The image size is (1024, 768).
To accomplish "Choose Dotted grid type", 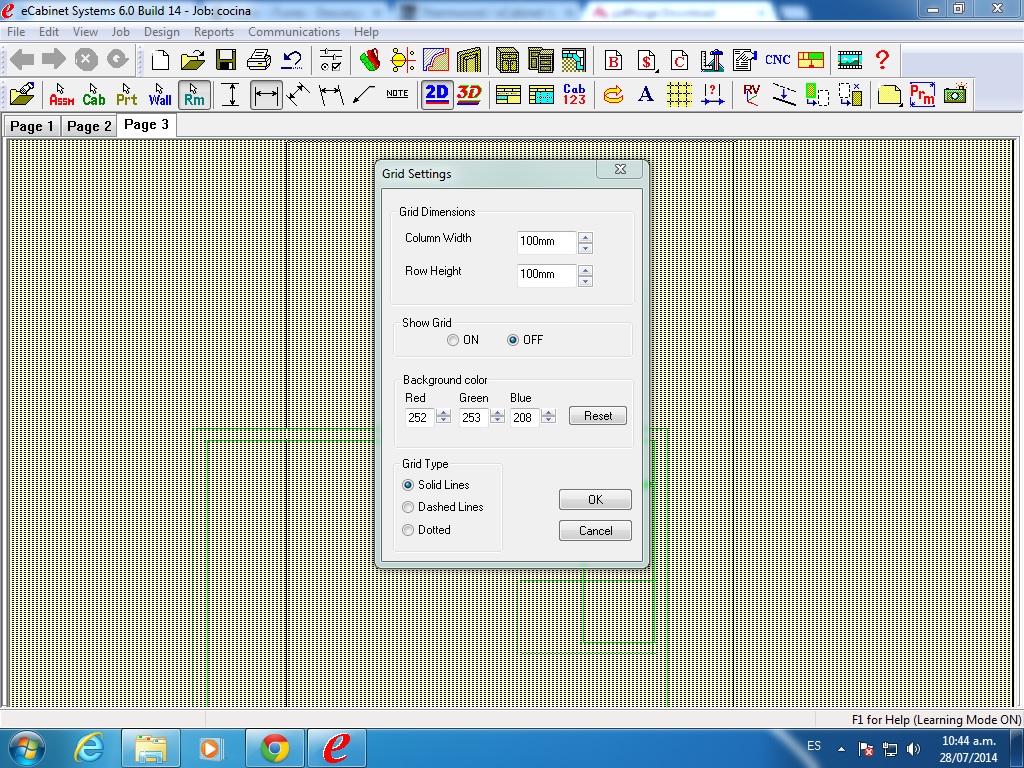I will 408,530.
